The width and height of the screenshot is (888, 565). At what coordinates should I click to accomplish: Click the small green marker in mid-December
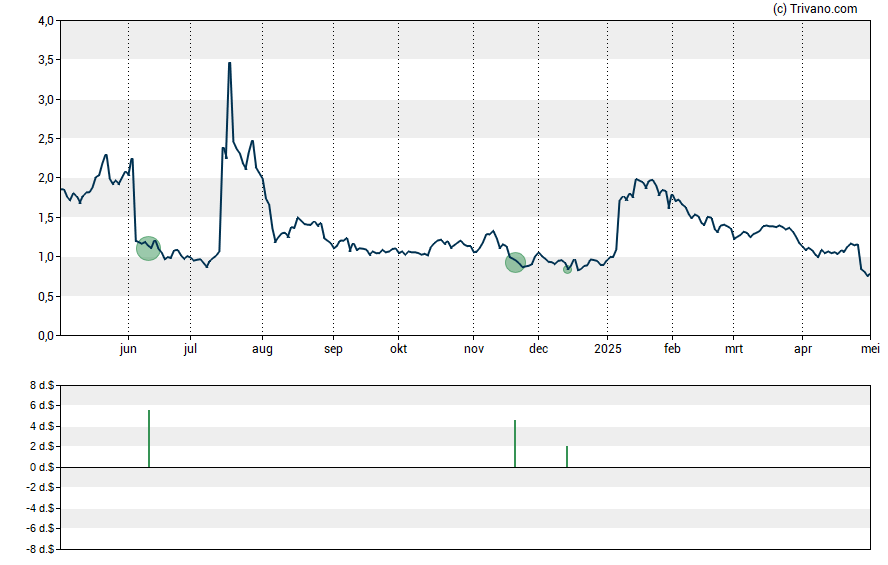(x=567, y=269)
